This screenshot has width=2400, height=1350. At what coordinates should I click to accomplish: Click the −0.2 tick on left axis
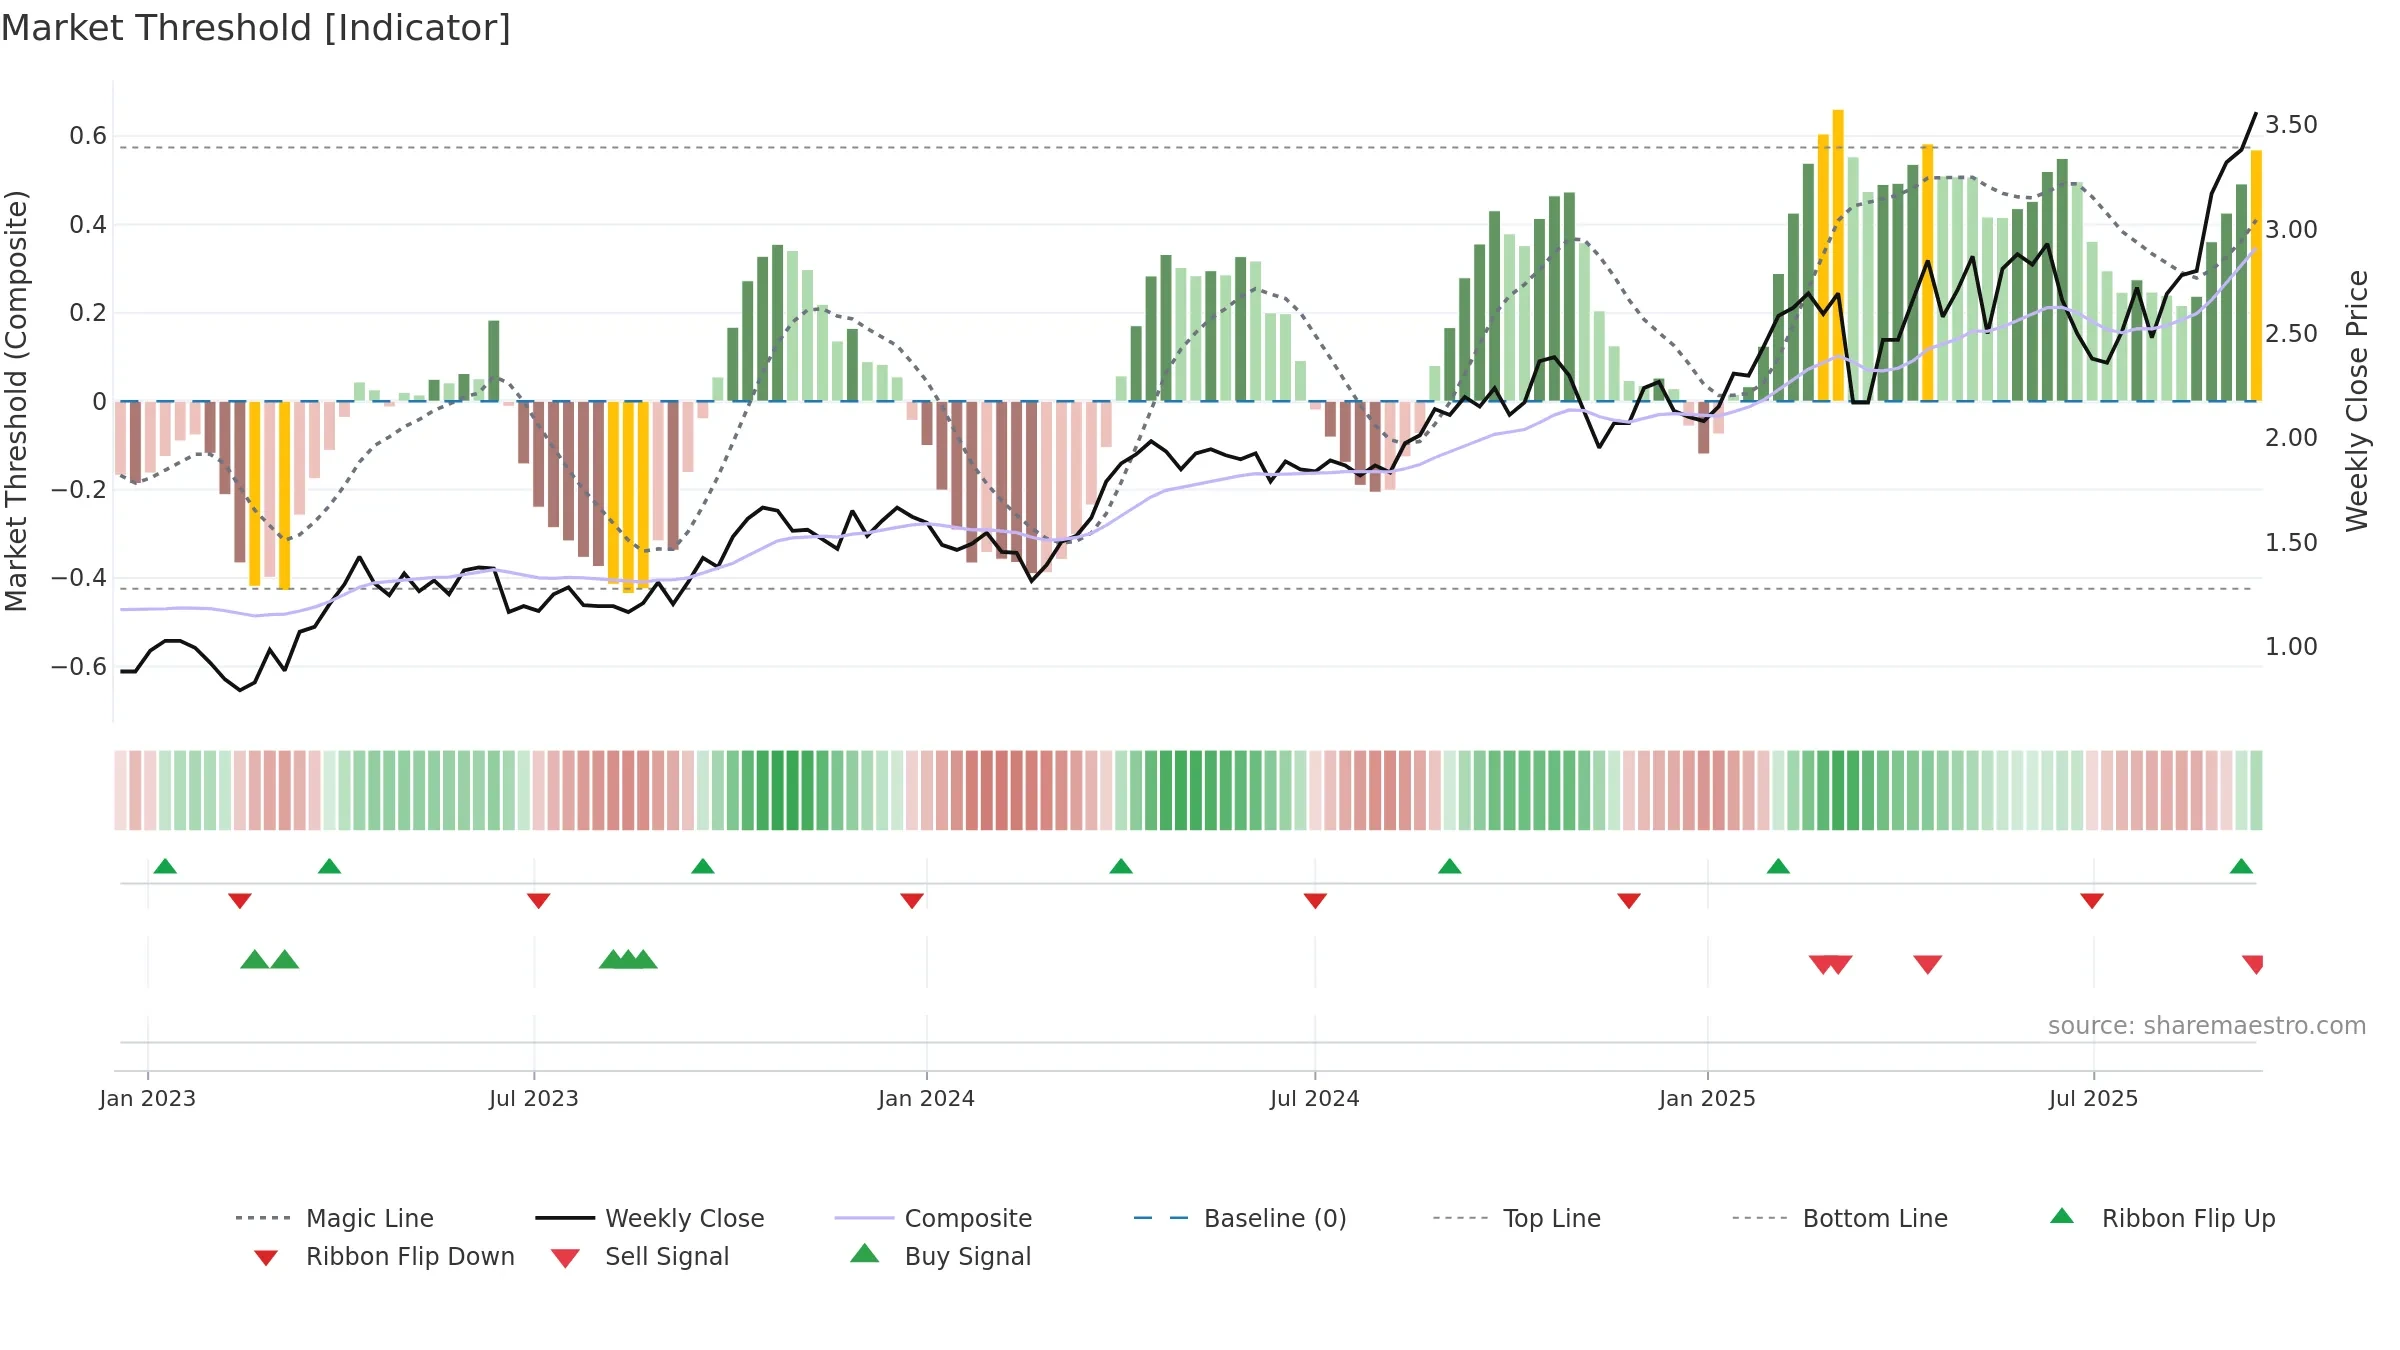[x=79, y=489]
